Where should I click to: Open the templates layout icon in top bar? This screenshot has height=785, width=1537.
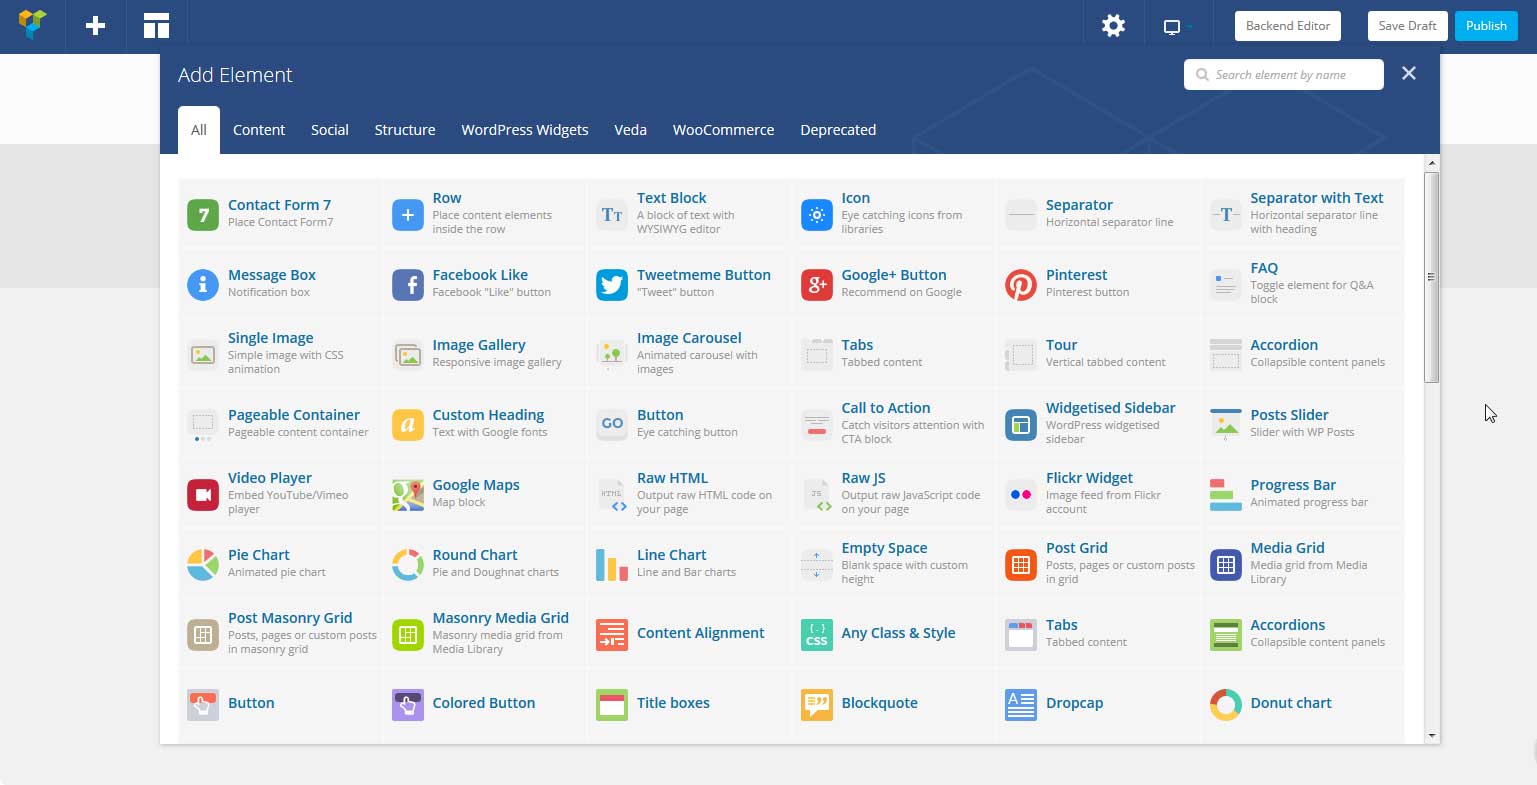(156, 26)
